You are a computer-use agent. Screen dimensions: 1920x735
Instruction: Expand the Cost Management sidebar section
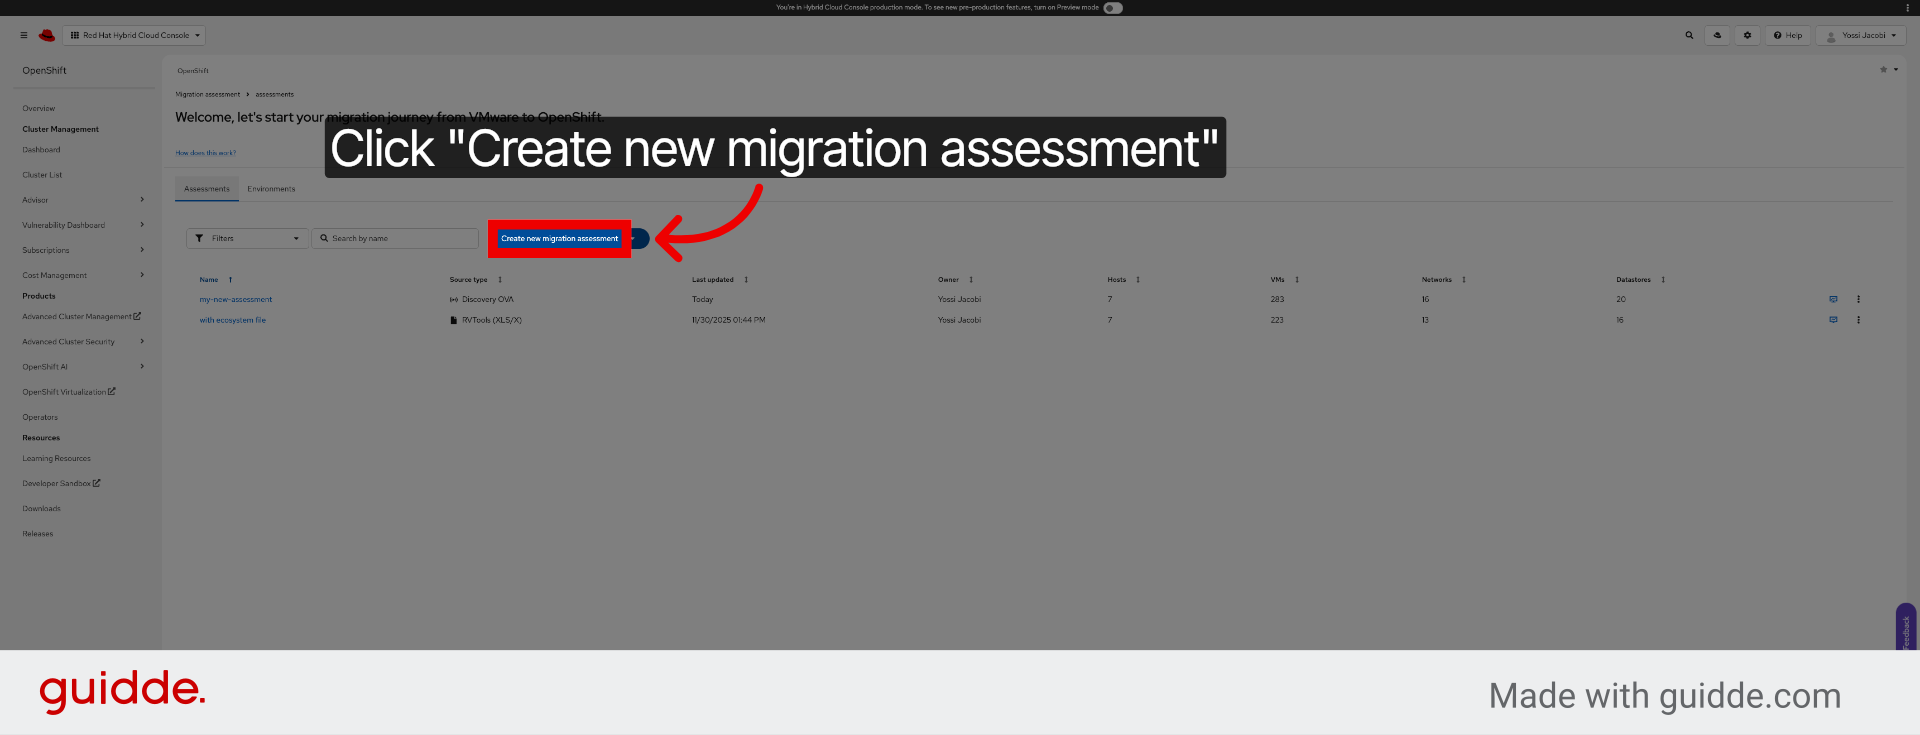coord(83,275)
